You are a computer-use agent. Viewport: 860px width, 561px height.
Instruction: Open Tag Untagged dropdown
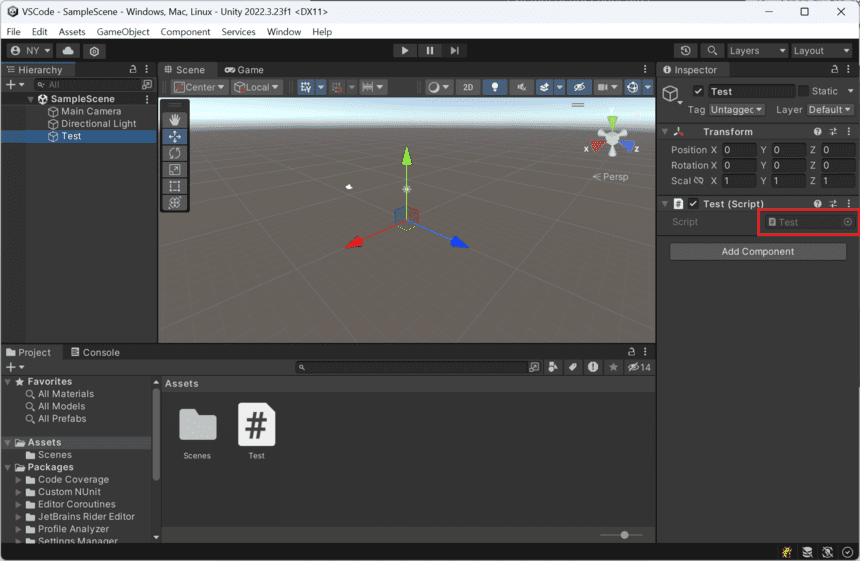[736, 110]
